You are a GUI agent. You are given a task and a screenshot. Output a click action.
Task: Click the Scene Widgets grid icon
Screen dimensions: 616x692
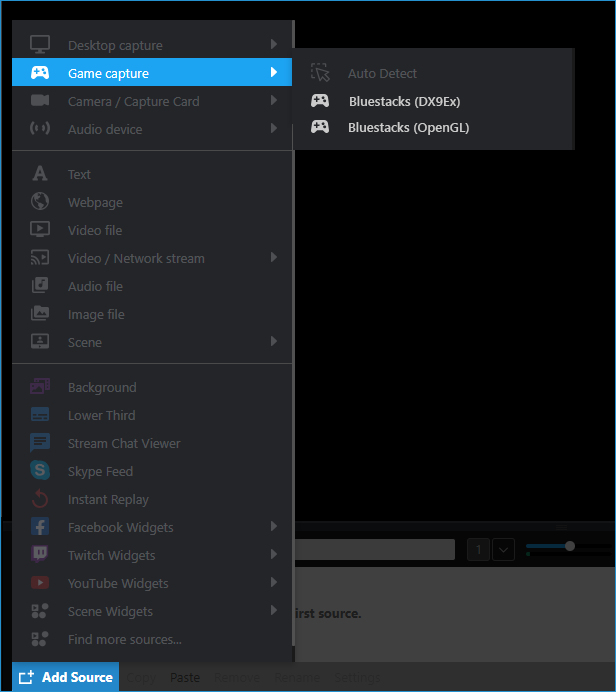[40, 611]
